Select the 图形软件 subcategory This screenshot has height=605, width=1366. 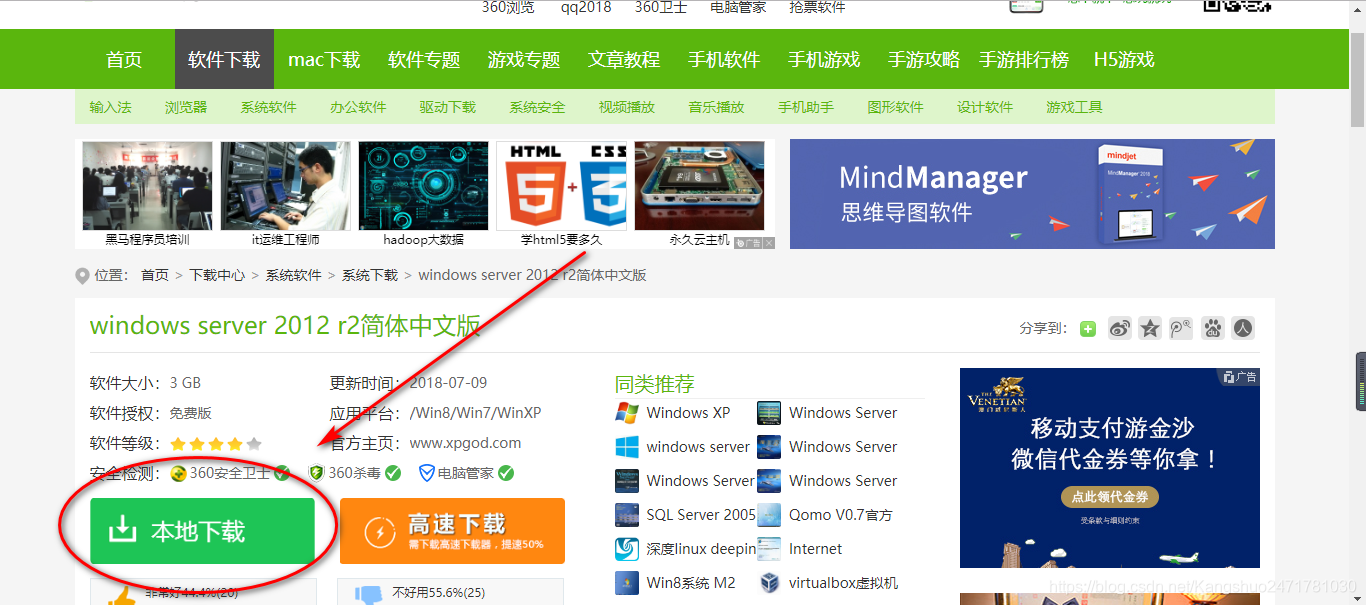point(895,107)
